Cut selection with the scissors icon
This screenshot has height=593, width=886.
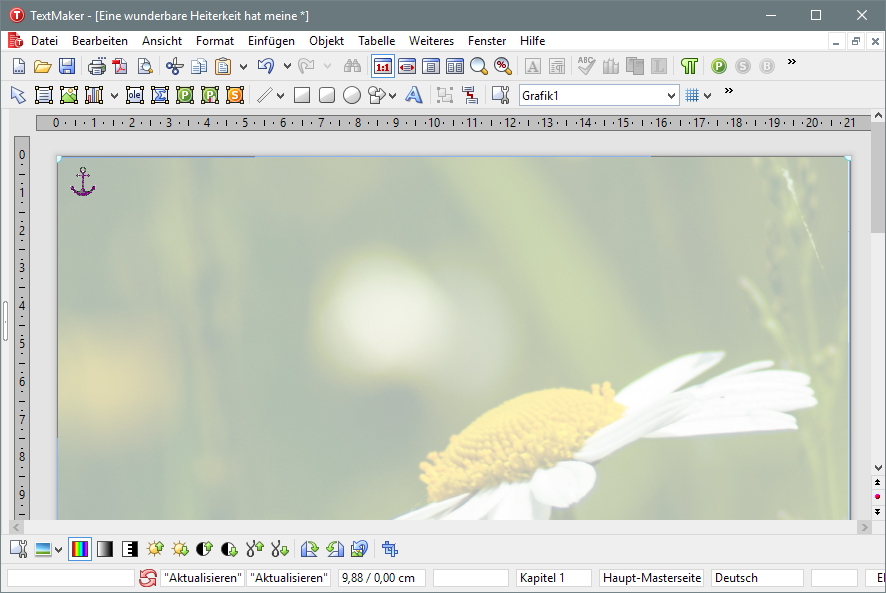pyautogui.click(x=175, y=66)
